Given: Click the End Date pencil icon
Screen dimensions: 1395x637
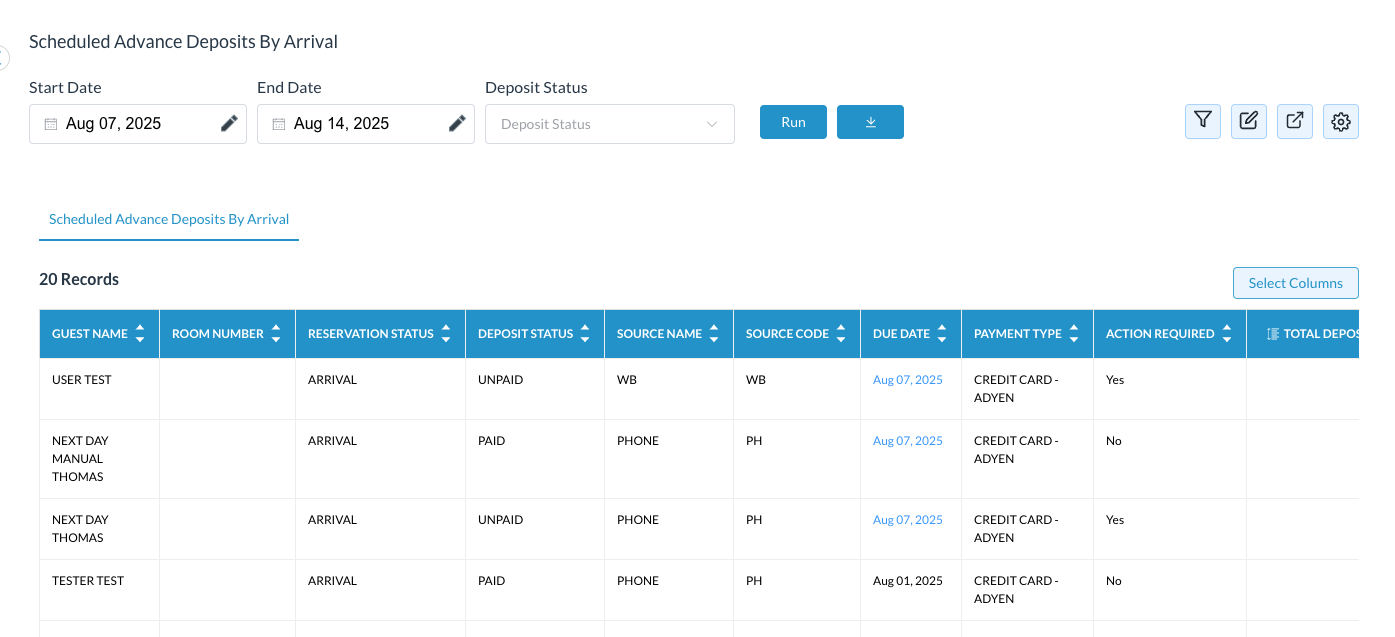Looking at the screenshot, I should (457, 123).
